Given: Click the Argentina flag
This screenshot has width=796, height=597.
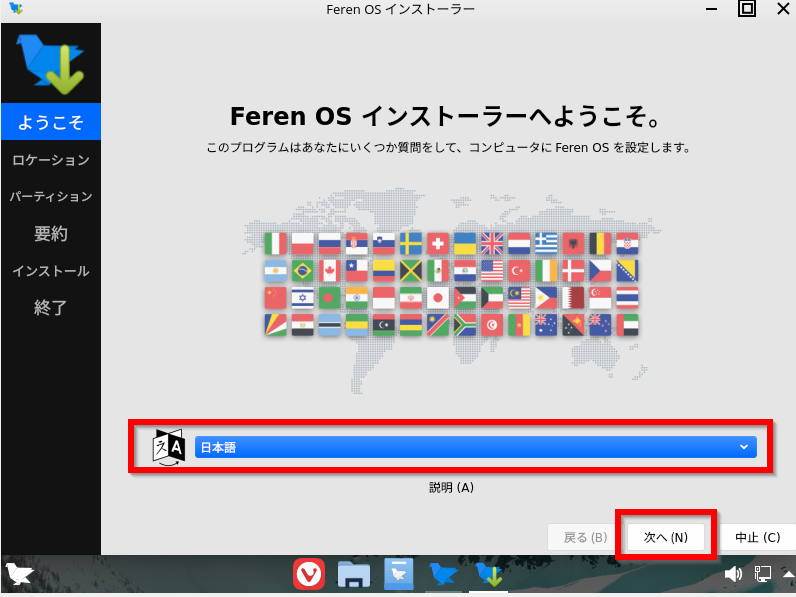Looking at the screenshot, I should pyautogui.click(x=276, y=271).
